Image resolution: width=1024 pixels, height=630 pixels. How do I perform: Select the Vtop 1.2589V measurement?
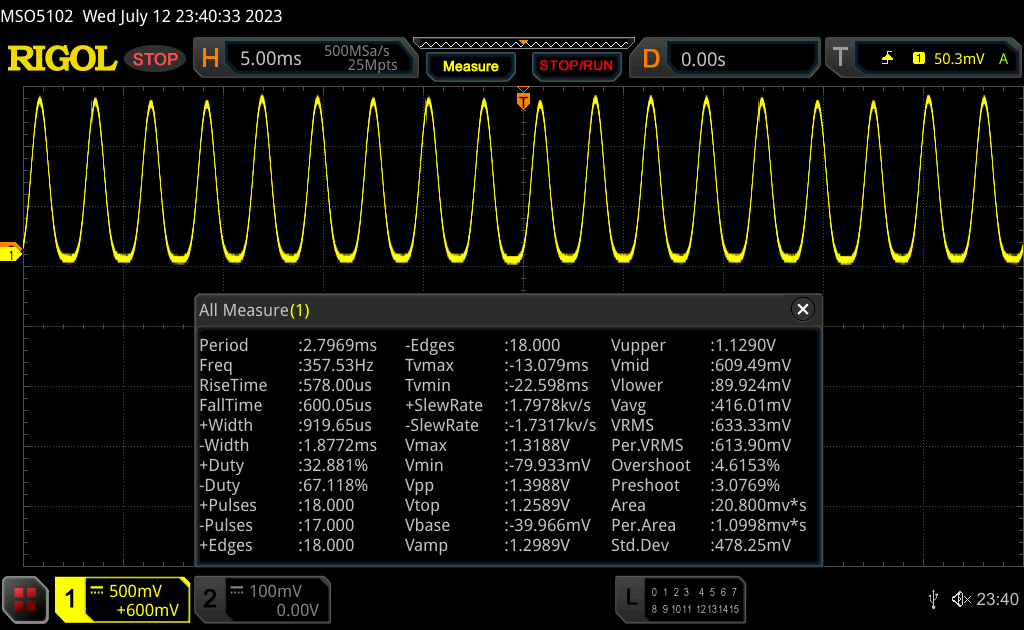point(488,505)
